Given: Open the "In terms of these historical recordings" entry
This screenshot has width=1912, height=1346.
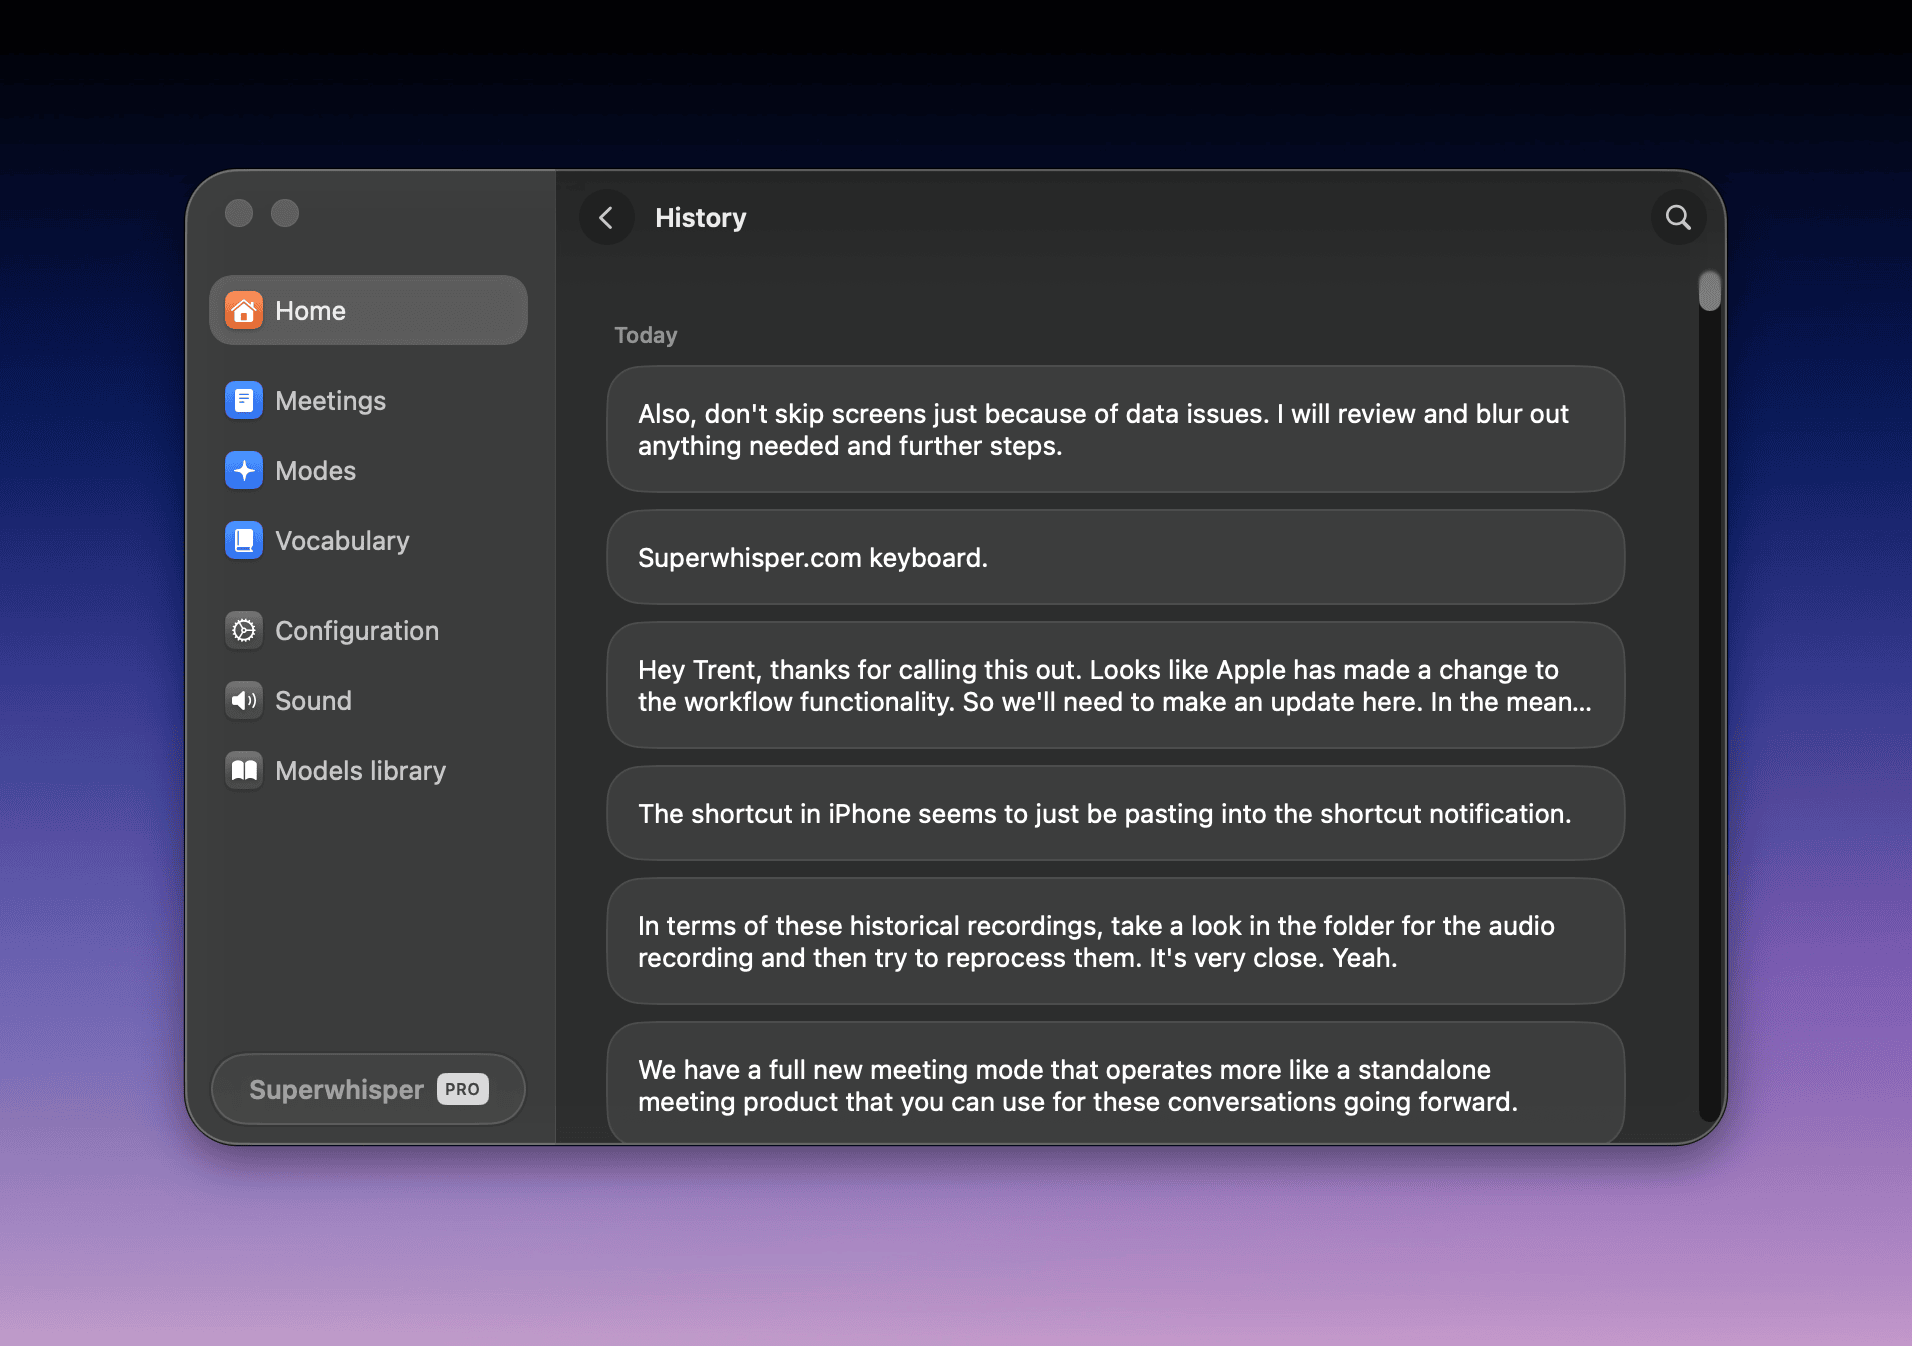Looking at the screenshot, I should point(1115,941).
